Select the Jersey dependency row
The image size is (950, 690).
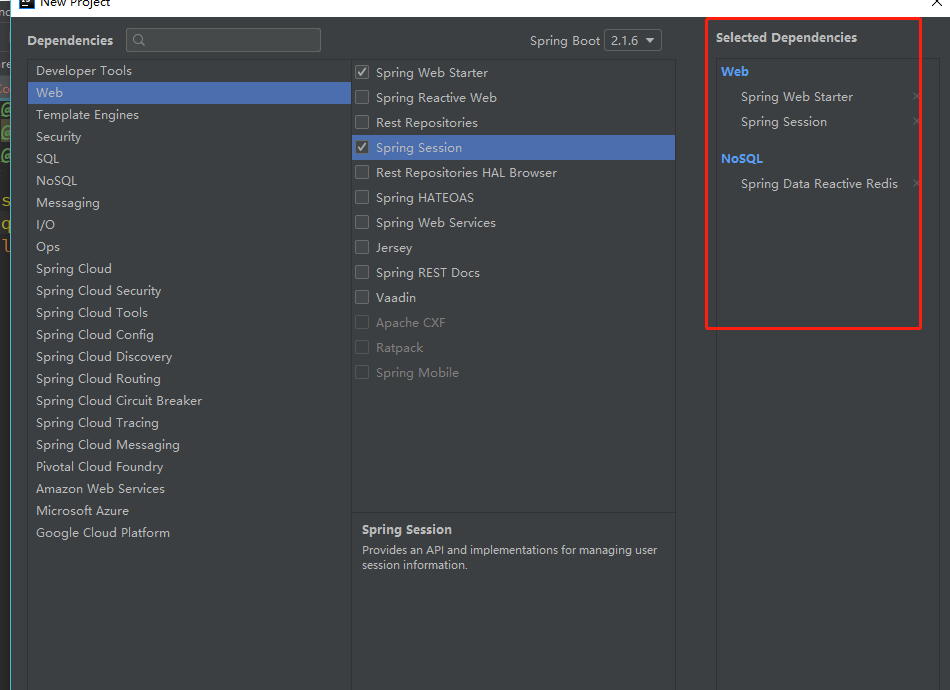pyautogui.click(x=394, y=248)
